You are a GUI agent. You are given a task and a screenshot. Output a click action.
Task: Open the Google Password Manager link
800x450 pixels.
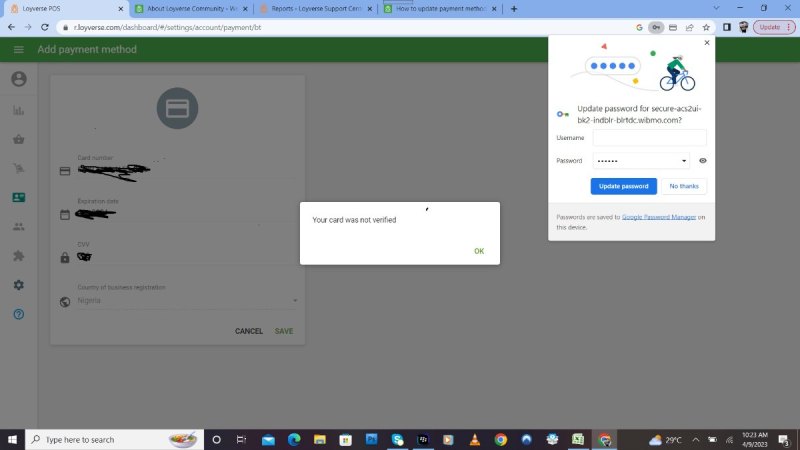click(658, 216)
